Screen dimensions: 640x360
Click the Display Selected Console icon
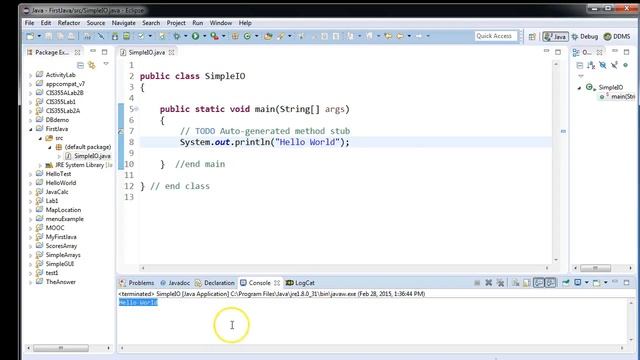click(x=578, y=282)
